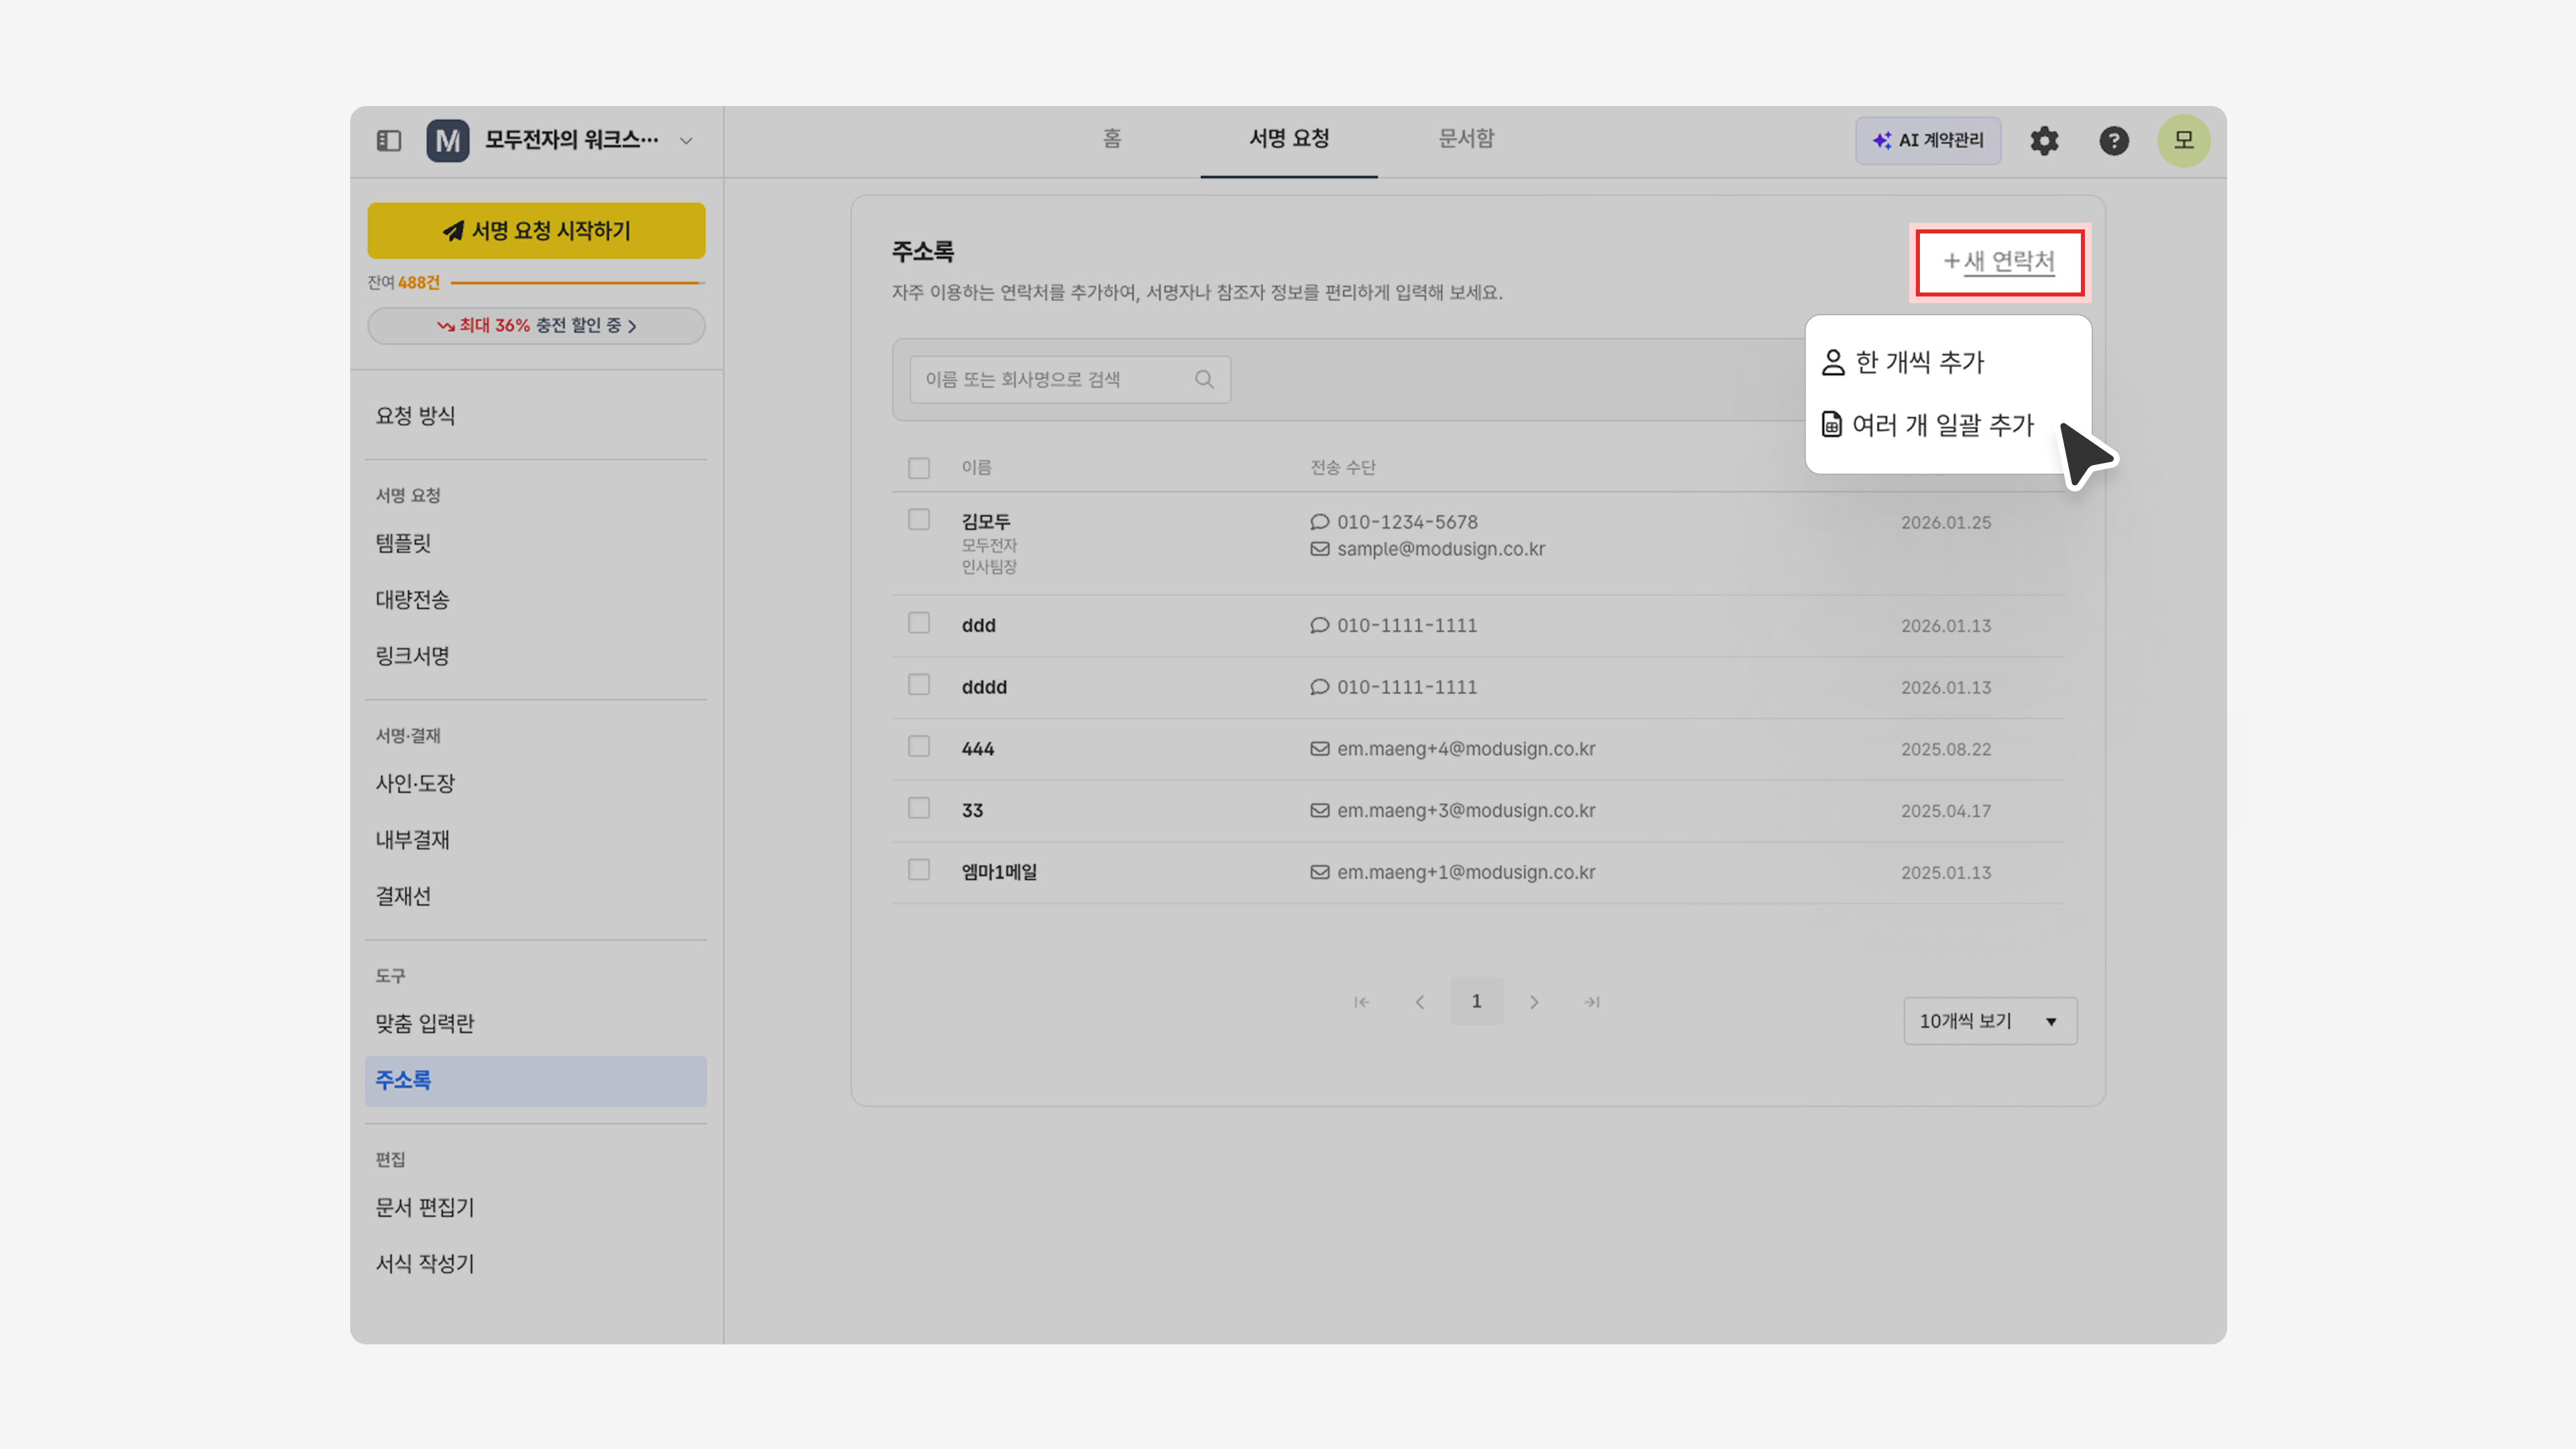
Task: Expand the 최대 36% 충전 할인 banner
Action: click(x=536, y=326)
